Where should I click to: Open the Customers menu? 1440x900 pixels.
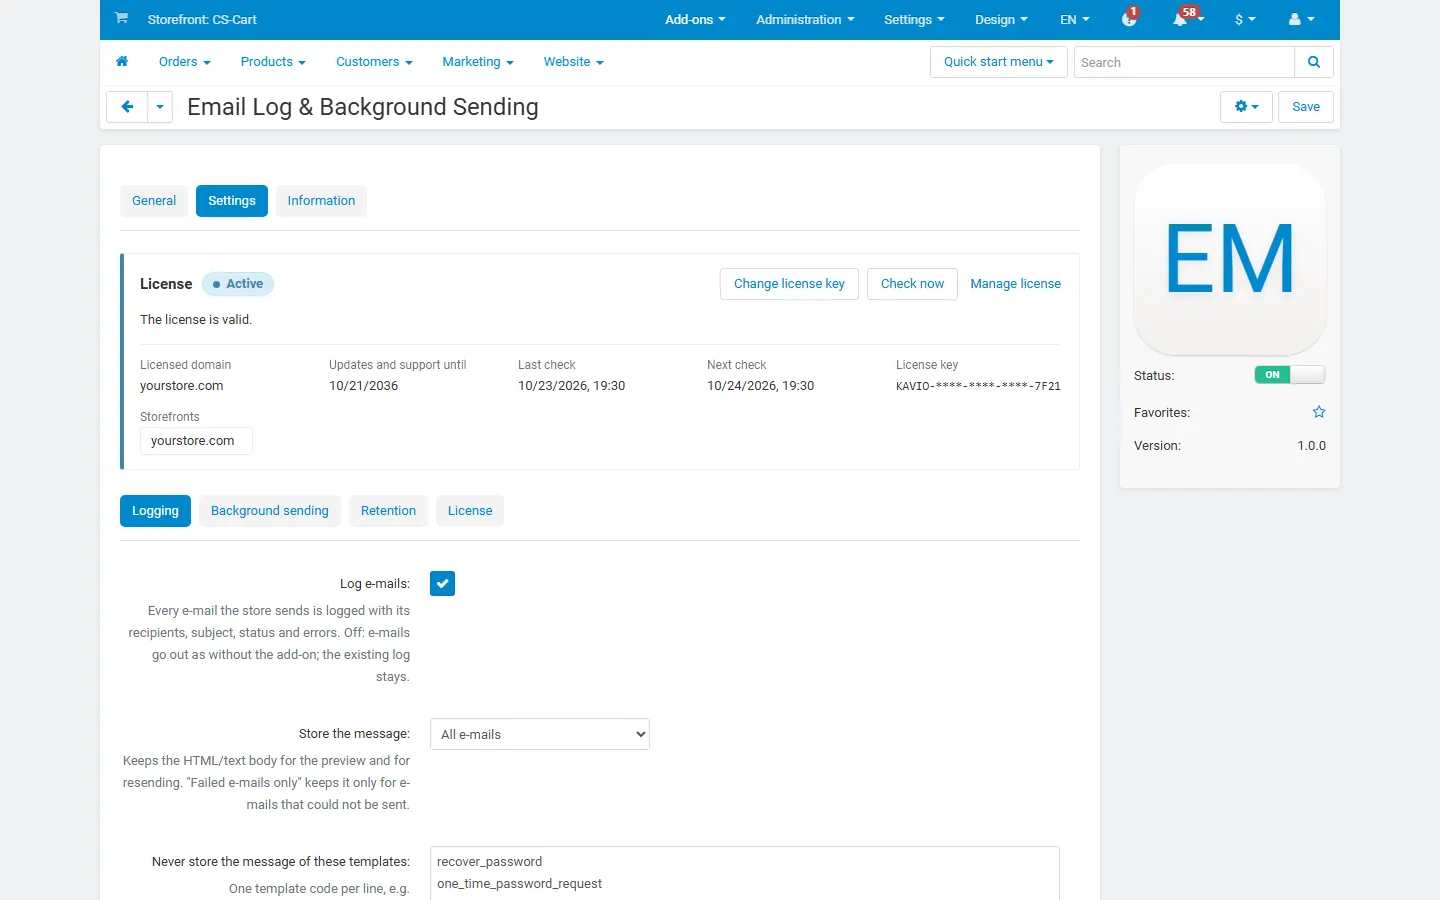[x=374, y=62]
